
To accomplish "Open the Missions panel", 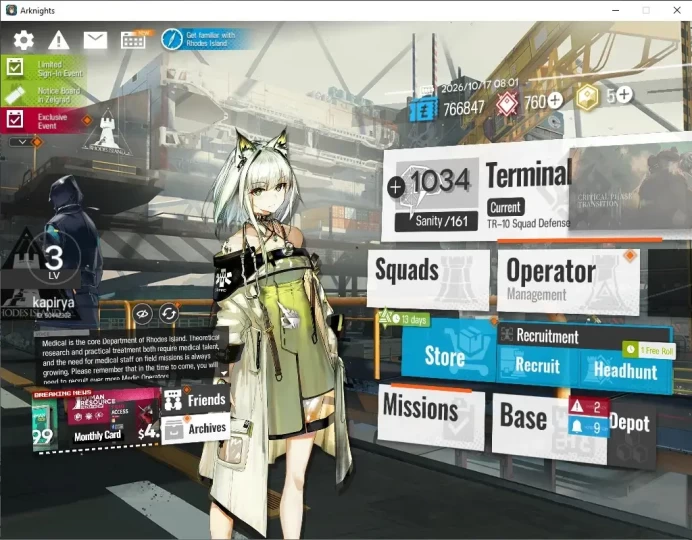I will pyautogui.click(x=431, y=416).
